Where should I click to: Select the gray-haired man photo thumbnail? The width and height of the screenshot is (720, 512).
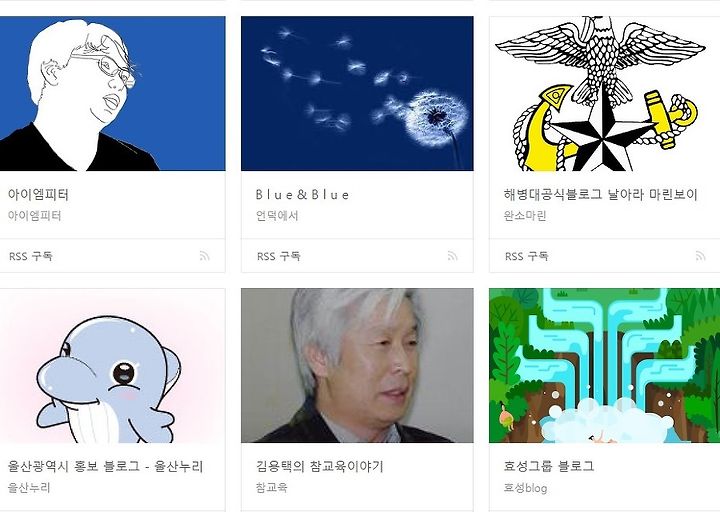click(x=357, y=366)
